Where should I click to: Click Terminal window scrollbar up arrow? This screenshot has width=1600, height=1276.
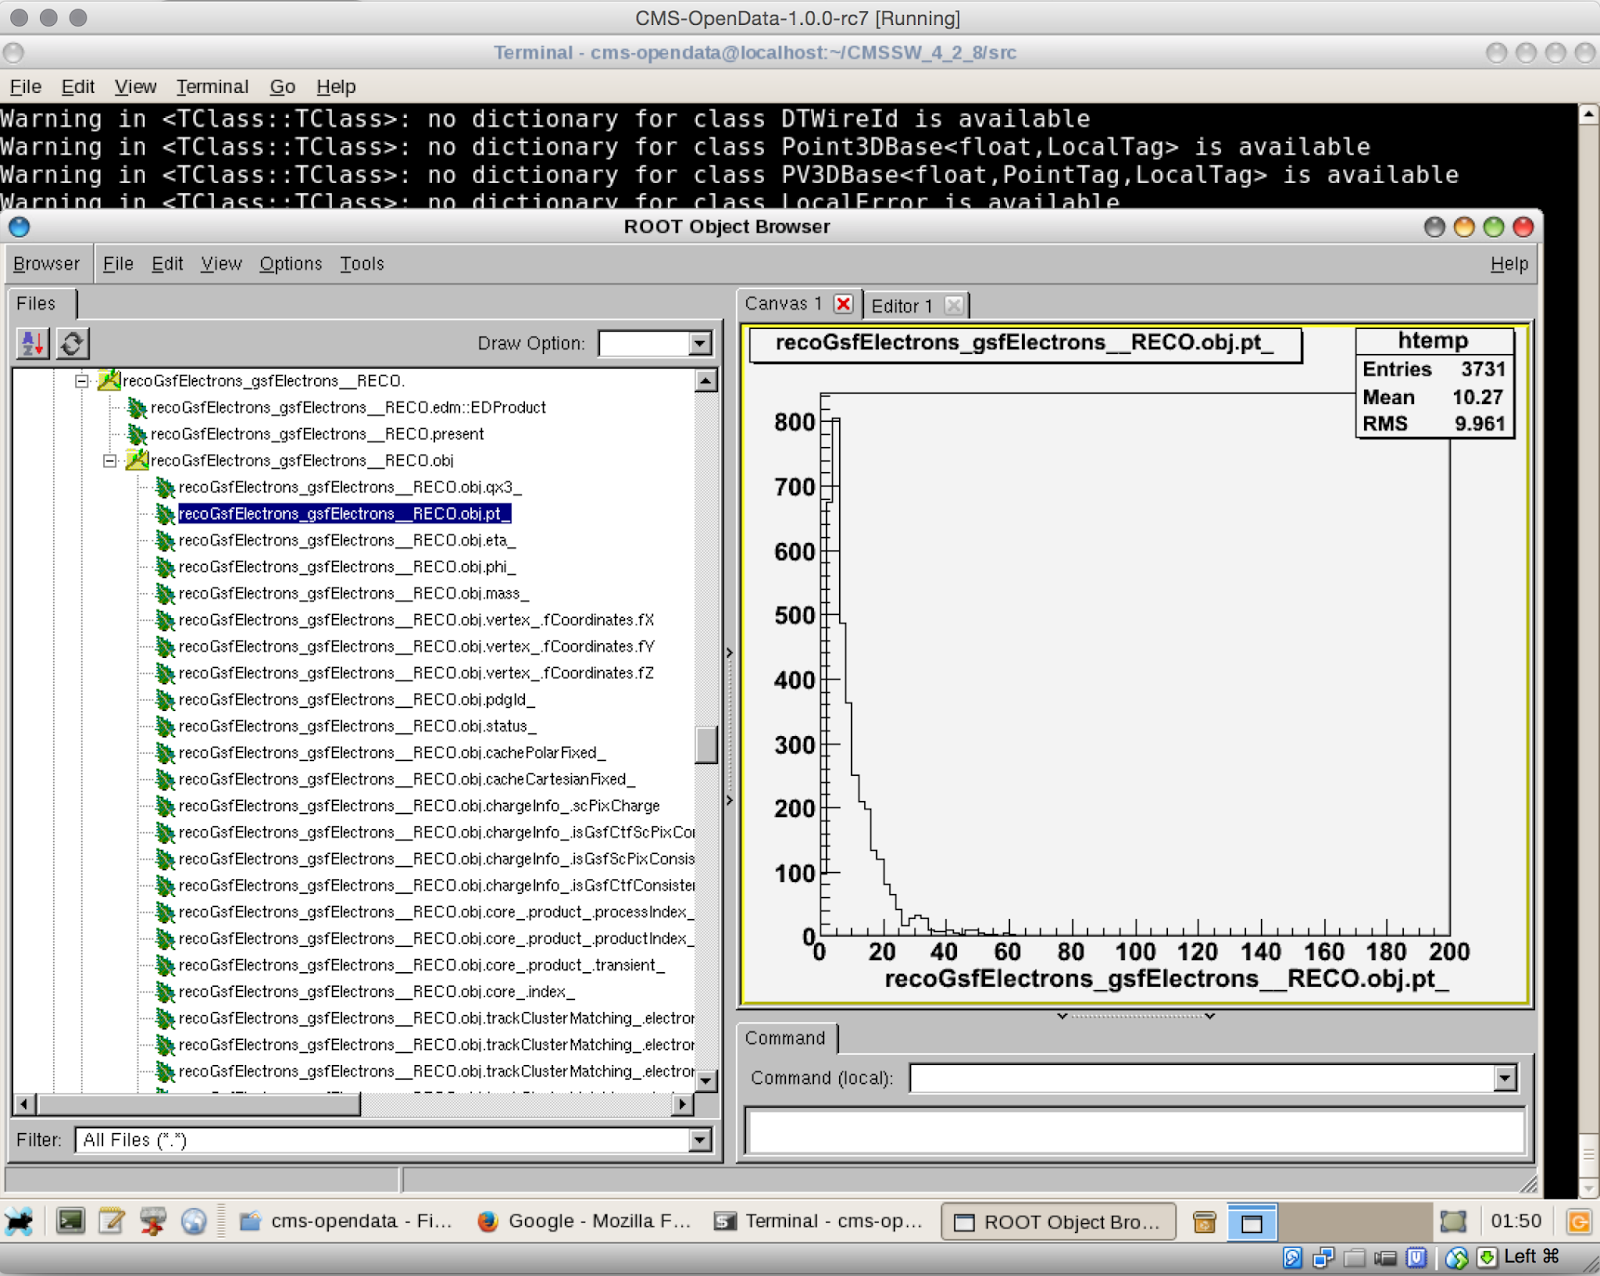1589,115
